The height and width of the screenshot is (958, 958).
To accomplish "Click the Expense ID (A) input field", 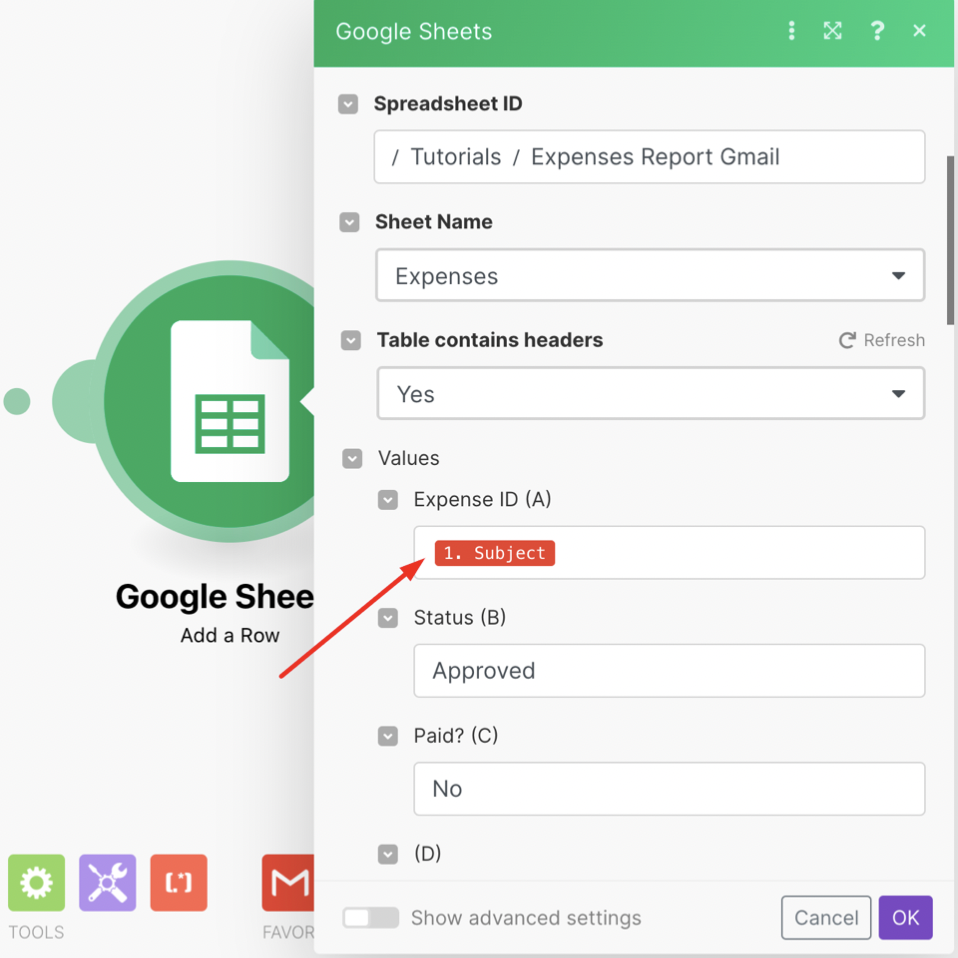I will [x=669, y=552].
